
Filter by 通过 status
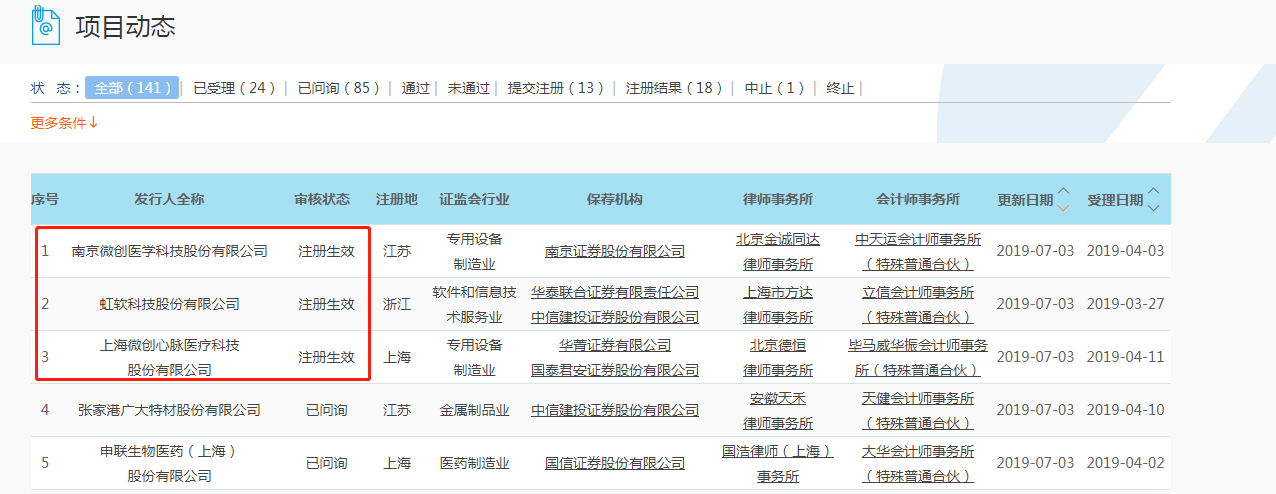point(415,88)
